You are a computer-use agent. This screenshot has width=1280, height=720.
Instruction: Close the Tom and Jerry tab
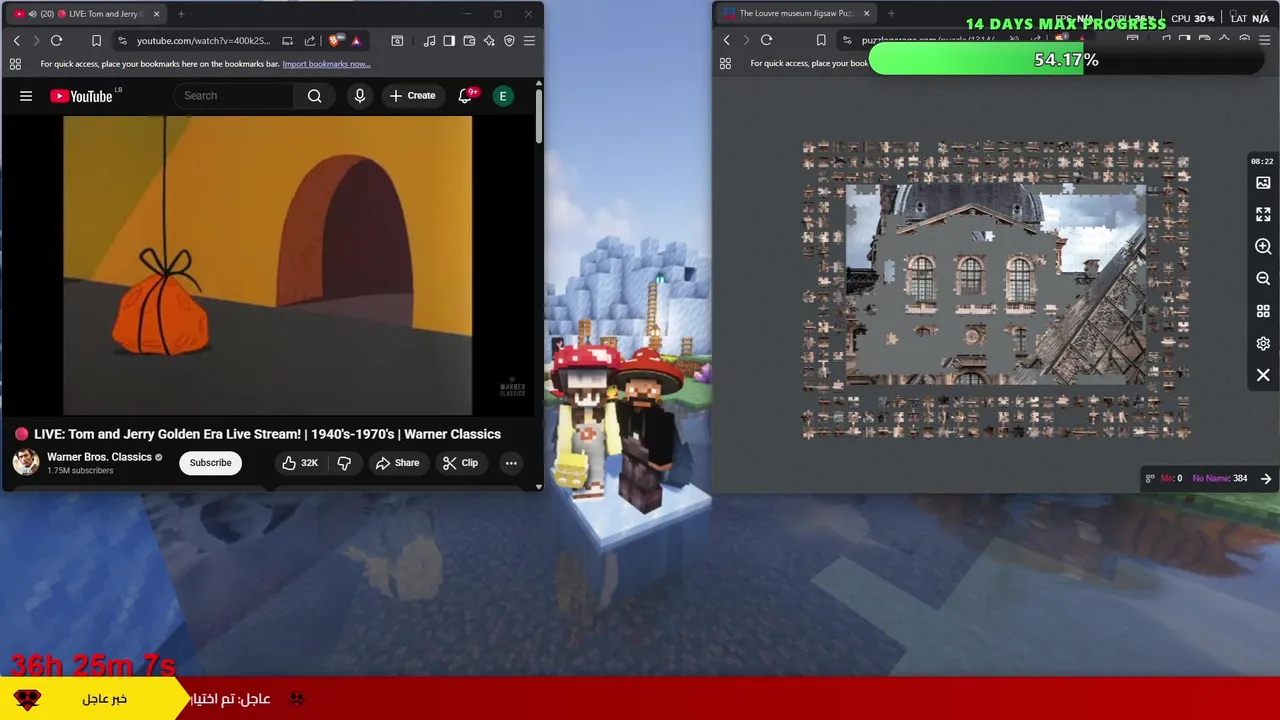[155, 14]
